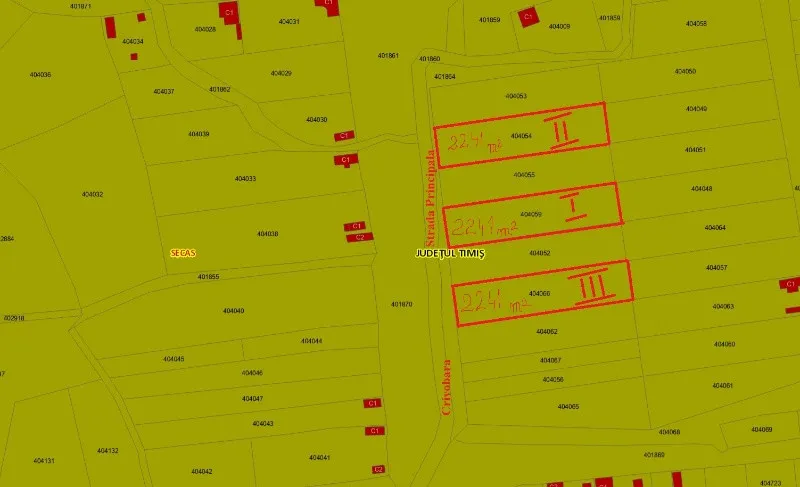
Task: Select the 404037 parcel label
Action: click(164, 92)
